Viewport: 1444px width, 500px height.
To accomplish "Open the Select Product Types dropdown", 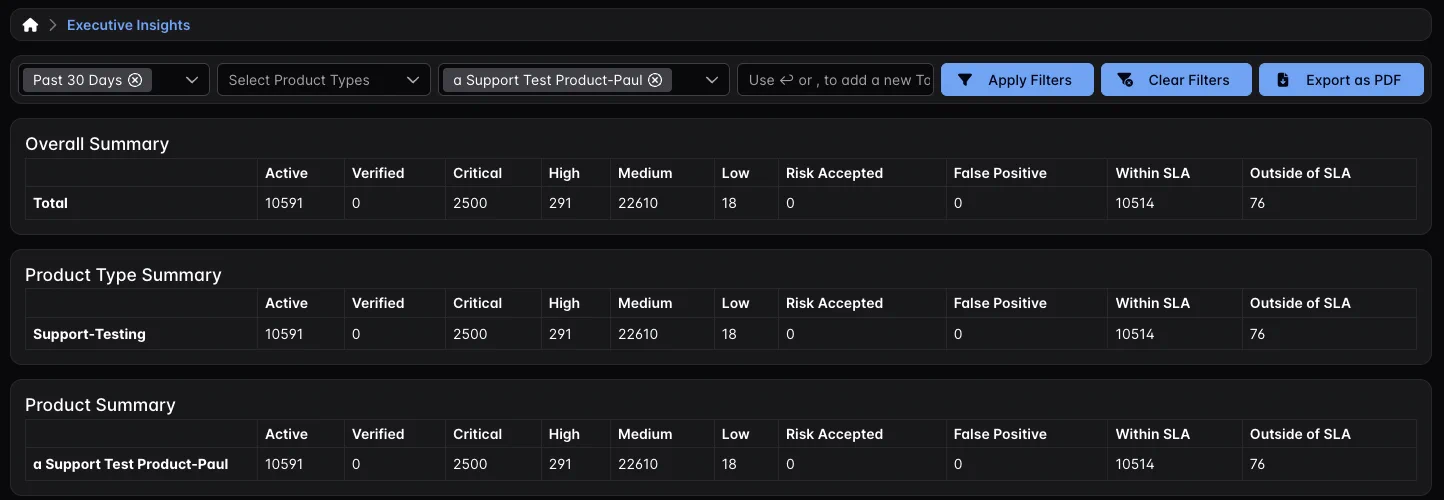I will pos(323,80).
